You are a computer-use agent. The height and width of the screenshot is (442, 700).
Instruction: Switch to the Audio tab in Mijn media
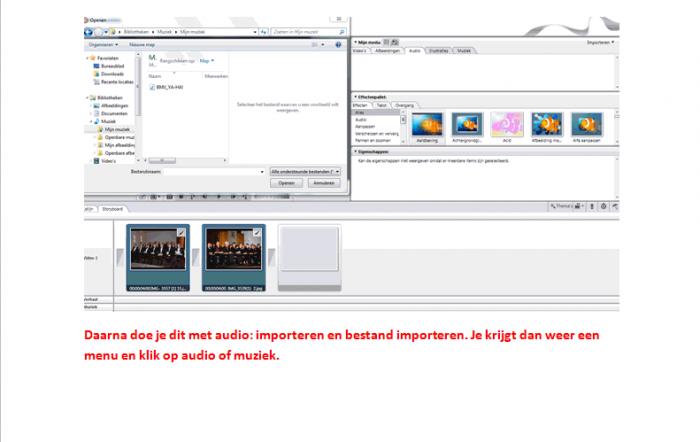415,51
